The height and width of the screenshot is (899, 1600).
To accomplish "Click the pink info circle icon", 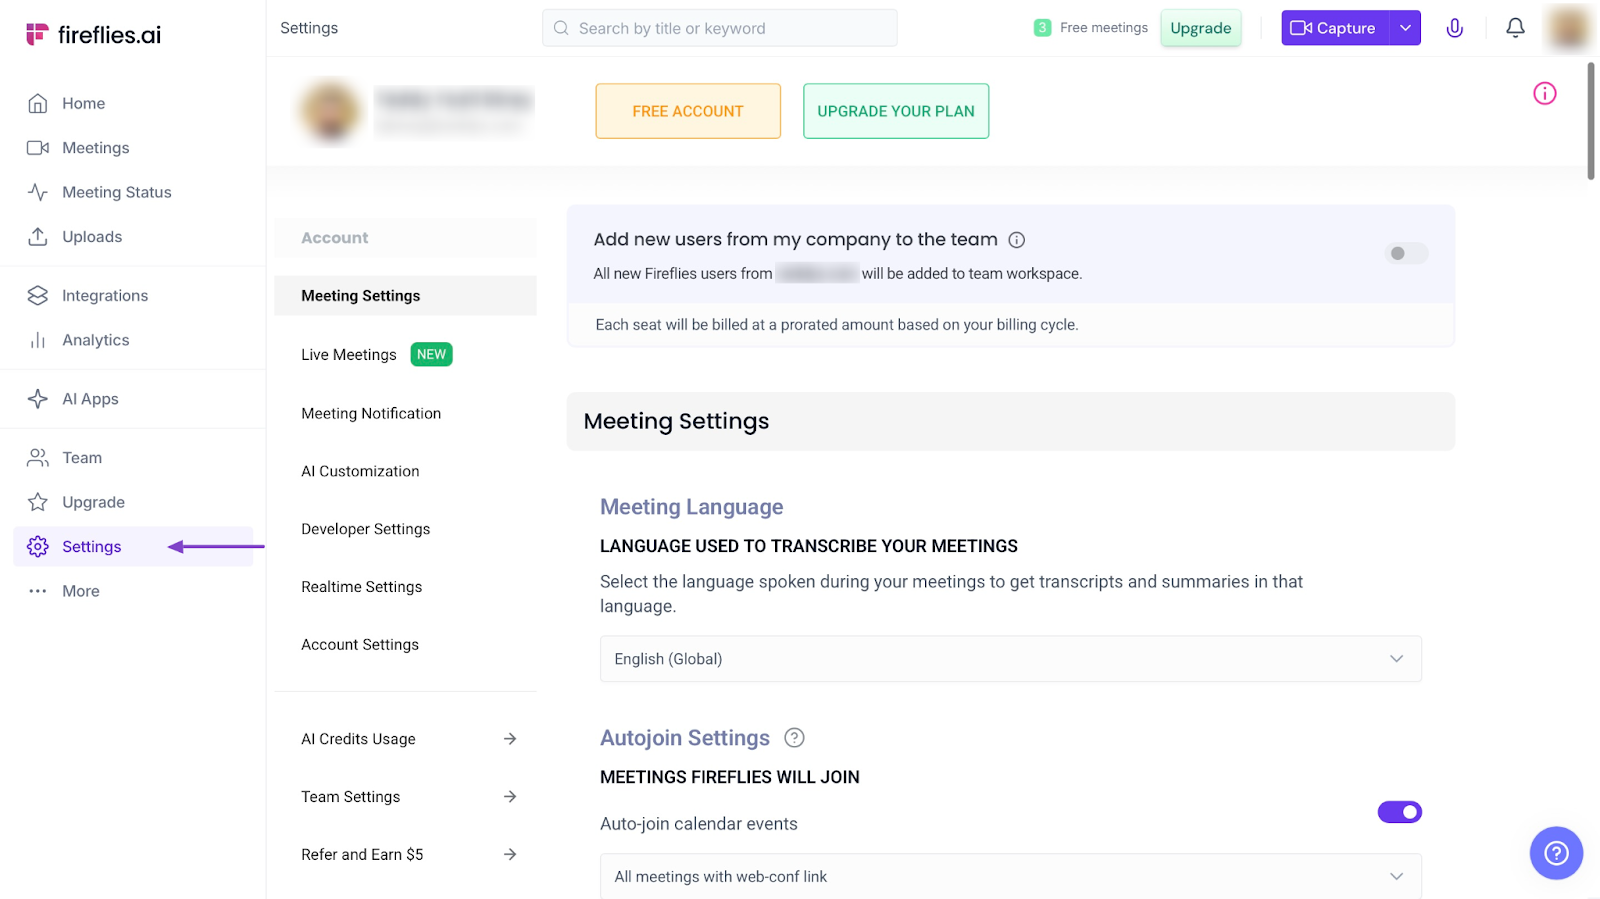I will [1545, 93].
